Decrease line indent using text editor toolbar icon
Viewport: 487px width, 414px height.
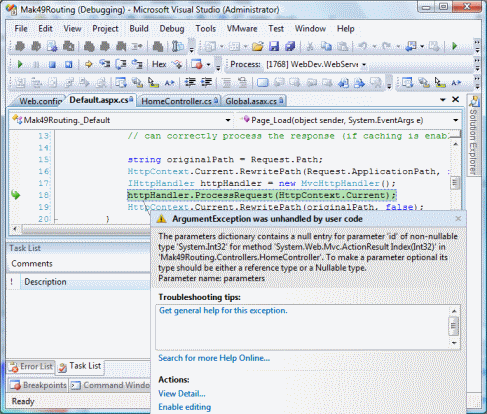pyautogui.click(x=190, y=82)
